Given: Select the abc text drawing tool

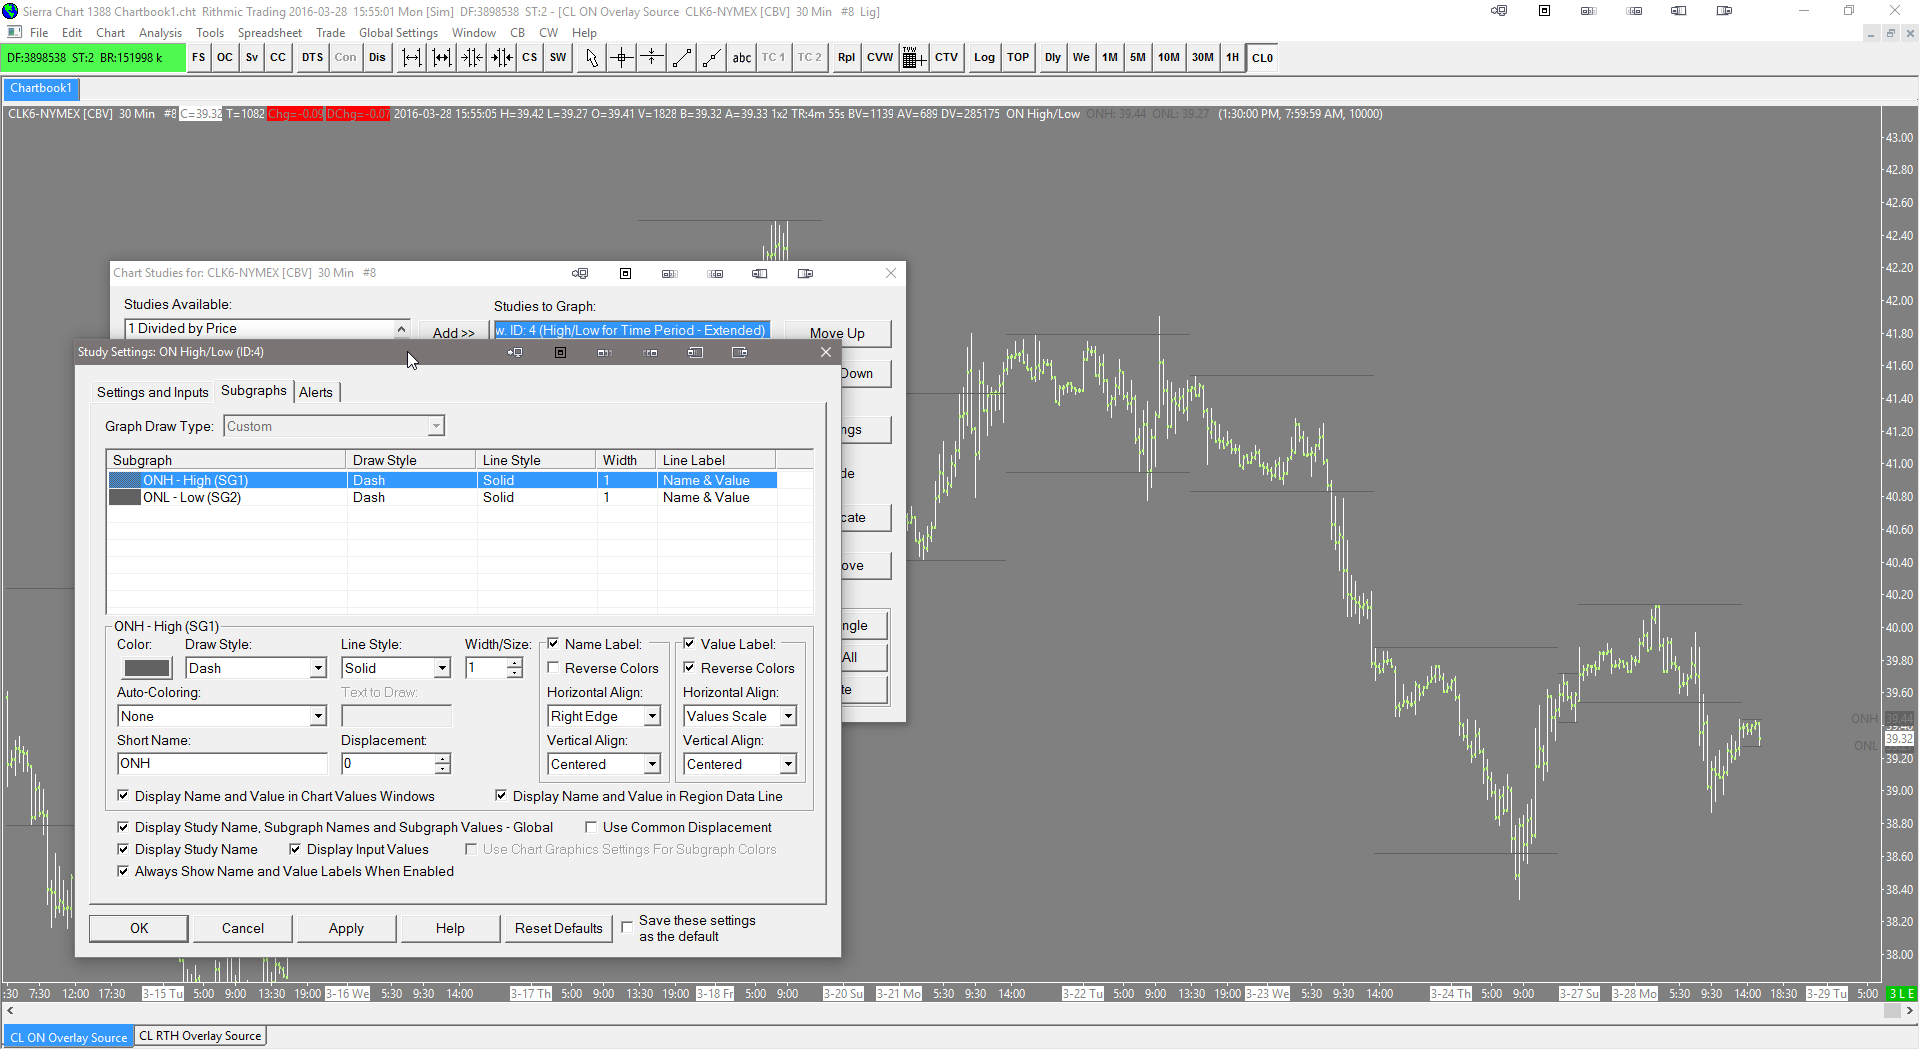Looking at the screenshot, I should pyautogui.click(x=741, y=58).
